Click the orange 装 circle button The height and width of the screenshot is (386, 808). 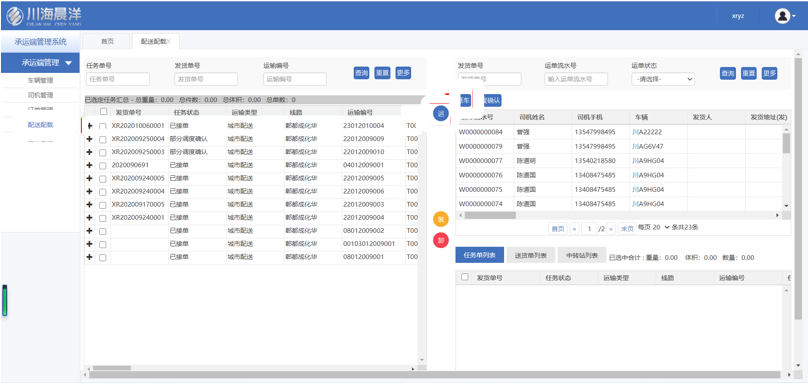[x=441, y=219]
